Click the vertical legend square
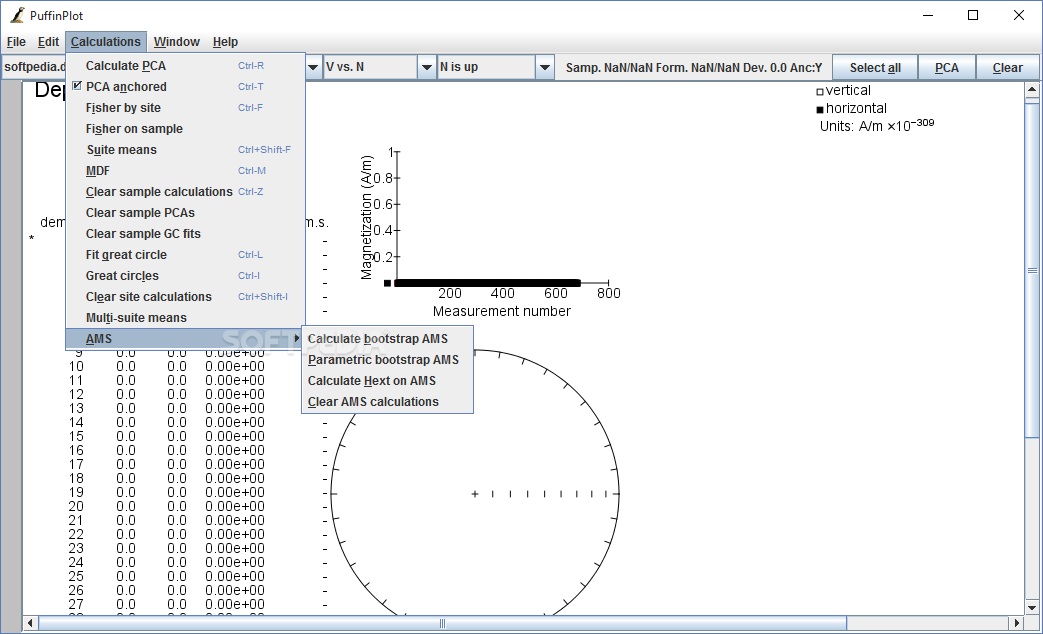 tap(820, 92)
